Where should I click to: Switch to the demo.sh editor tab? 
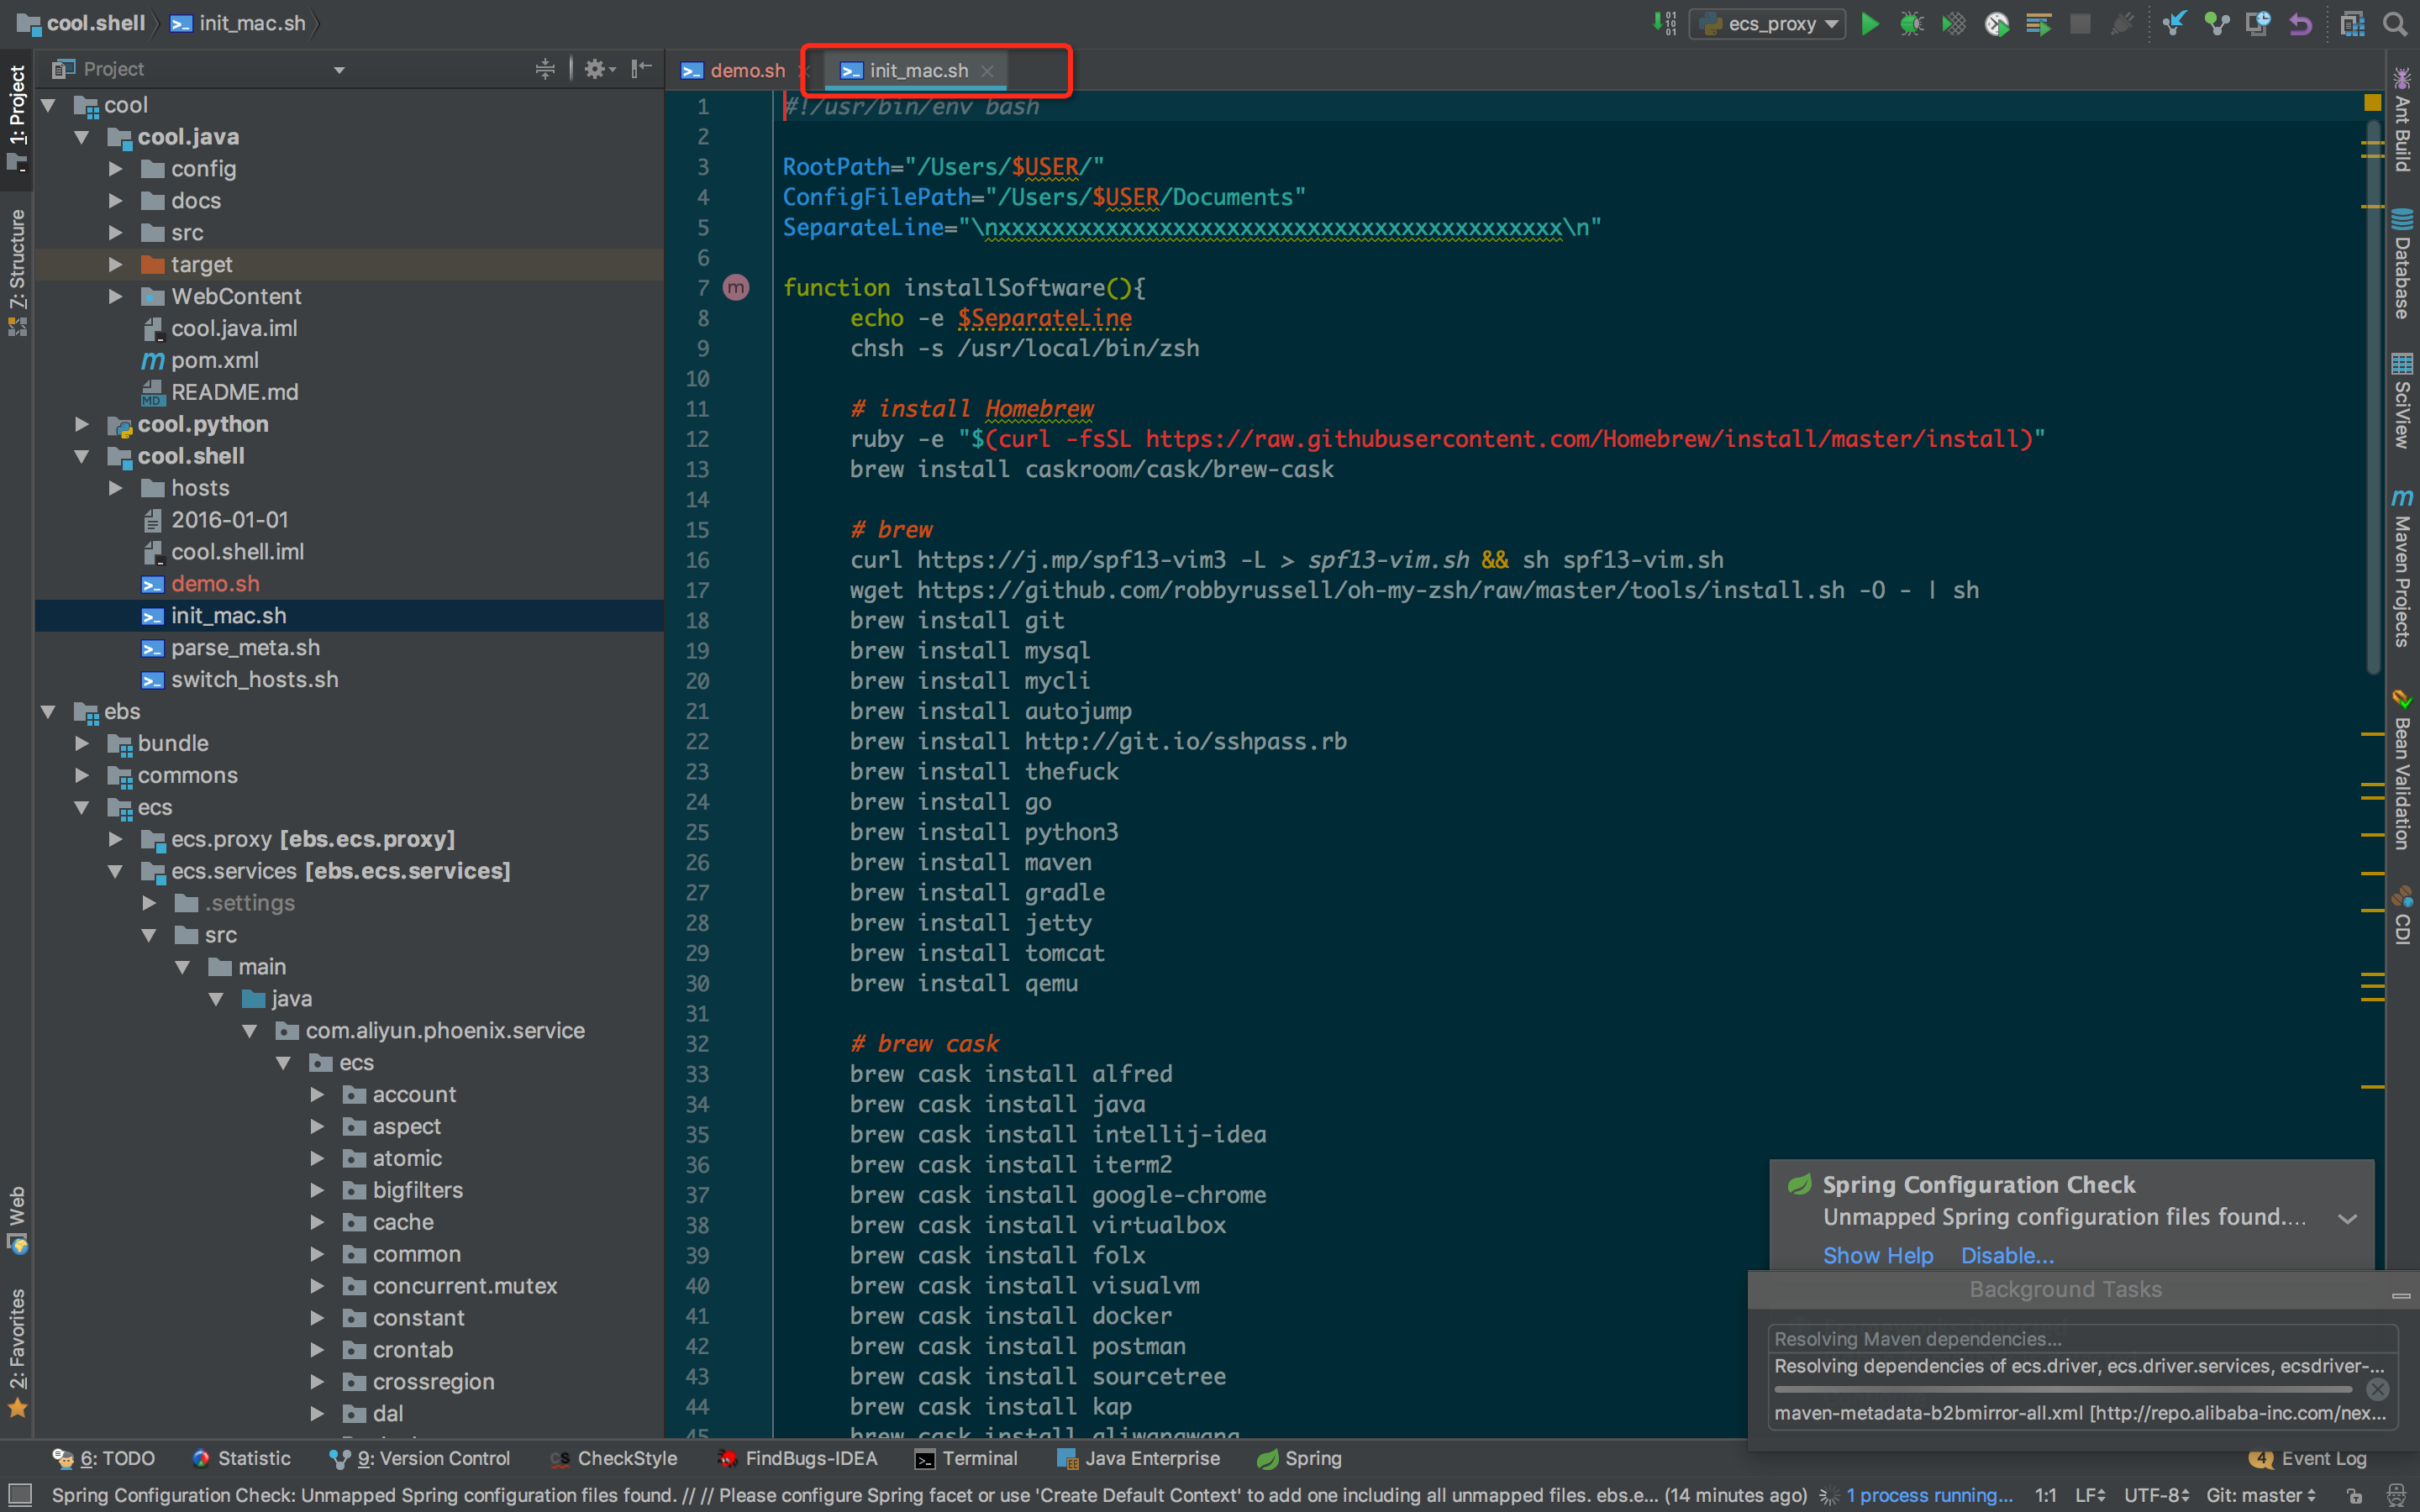click(746, 70)
